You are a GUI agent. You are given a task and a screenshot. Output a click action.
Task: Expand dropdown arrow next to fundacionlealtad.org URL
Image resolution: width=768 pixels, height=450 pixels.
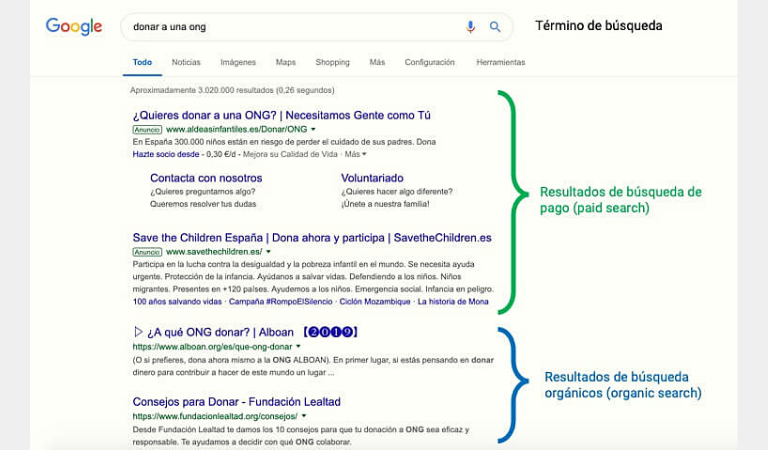(x=304, y=416)
